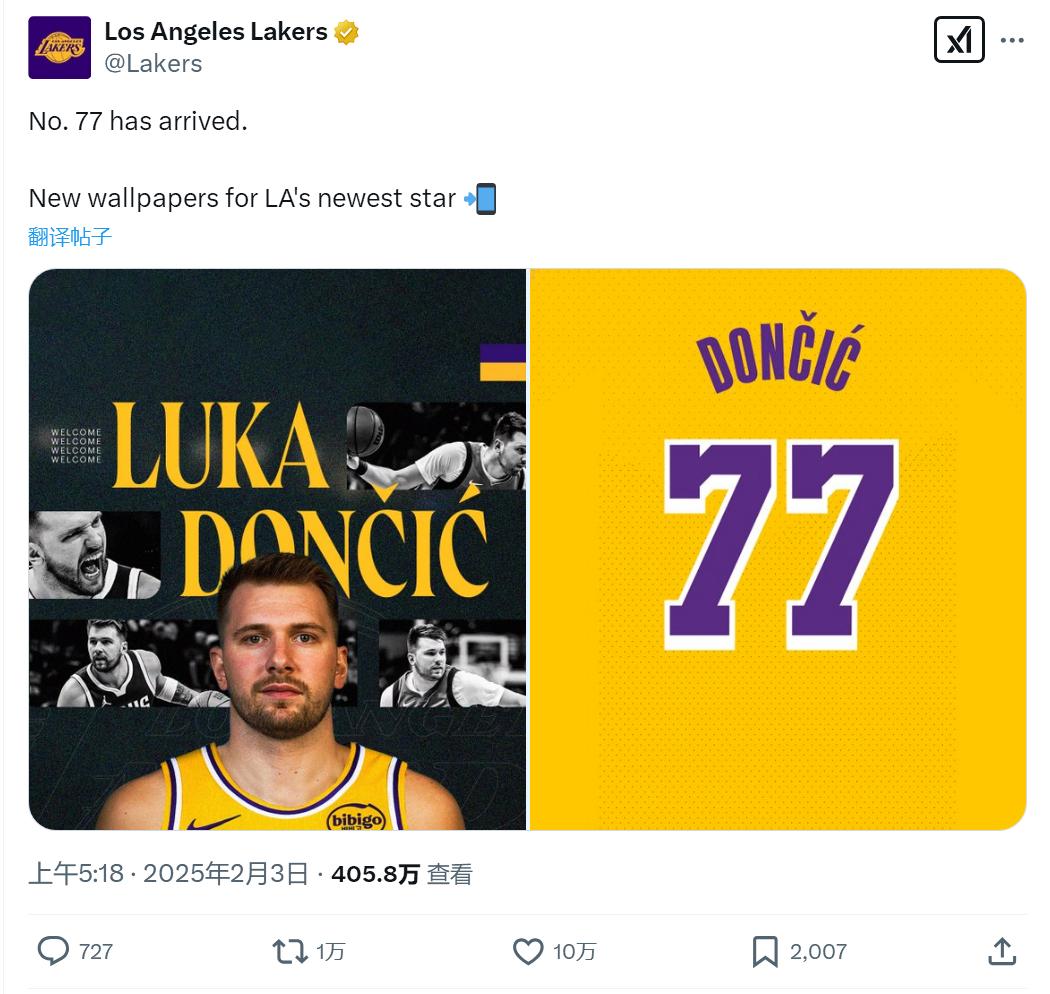
Task: Click the Lakers profile avatar
Action: (x=59, y=47)
